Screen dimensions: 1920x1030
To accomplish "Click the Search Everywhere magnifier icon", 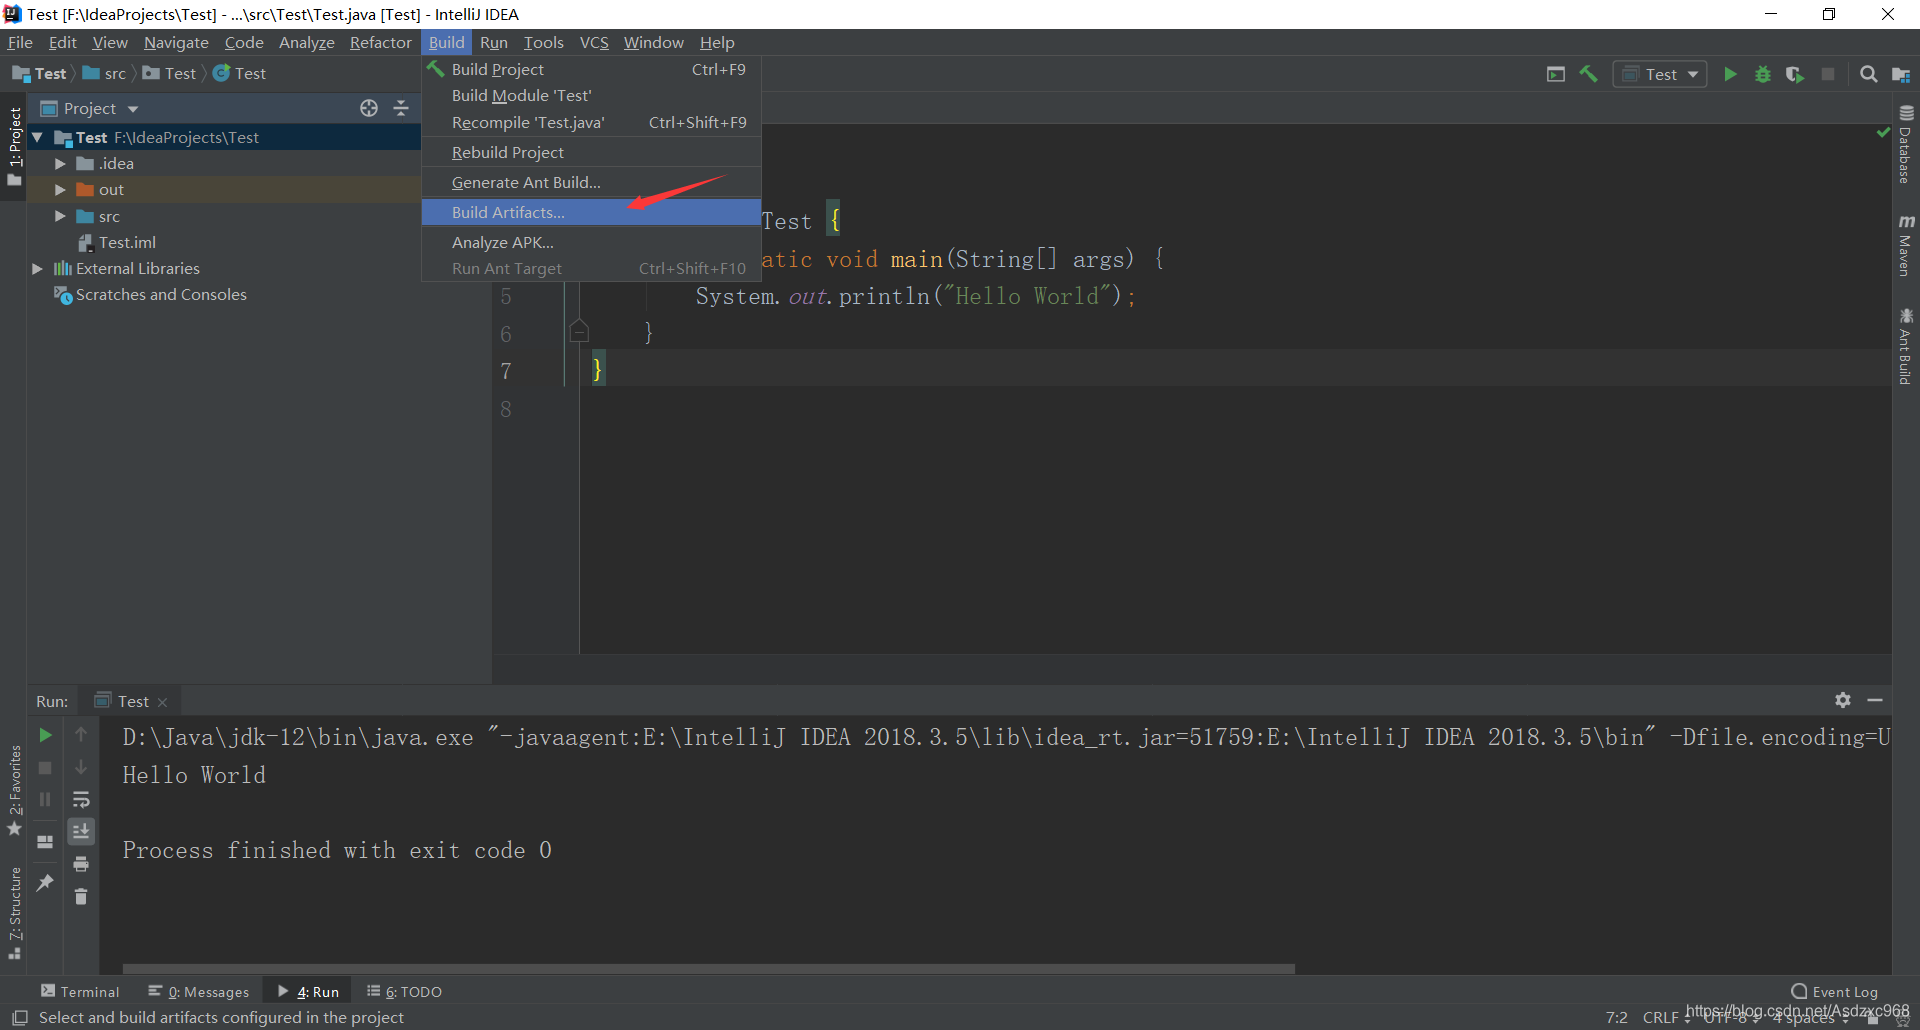I will (x=1868, y=74).
